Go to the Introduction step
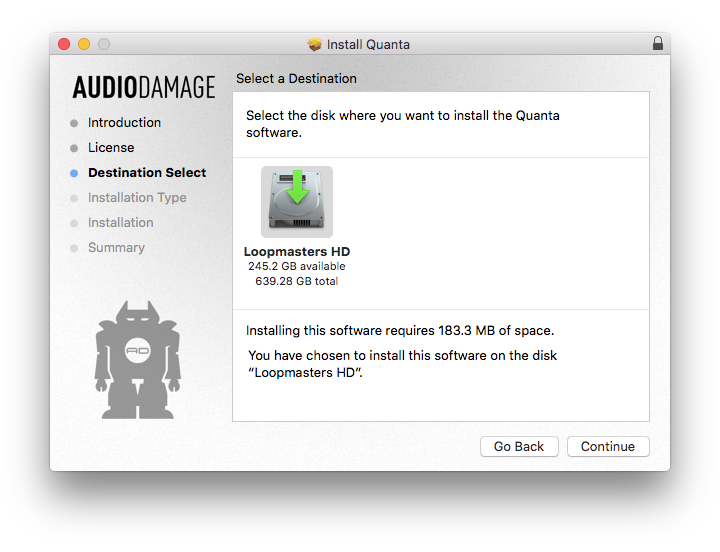The height and width of the screenshot is (552, 720). [x=124, y=123]
